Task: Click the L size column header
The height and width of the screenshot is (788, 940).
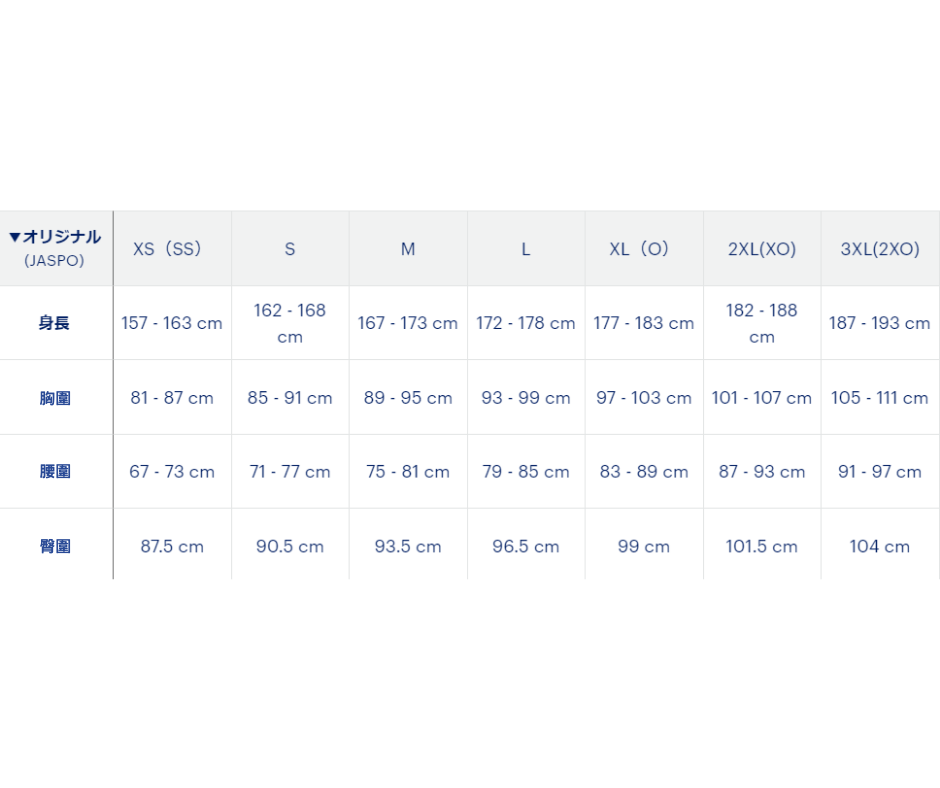Action: (526, 249)
